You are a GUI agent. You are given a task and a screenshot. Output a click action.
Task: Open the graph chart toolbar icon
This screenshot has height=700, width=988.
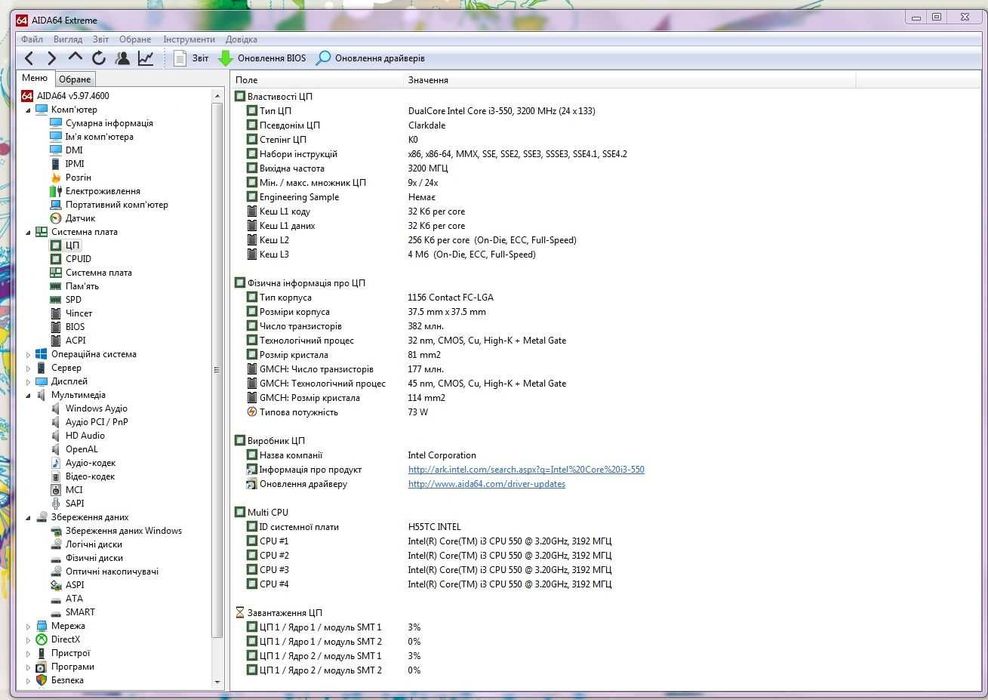(146, 59)
